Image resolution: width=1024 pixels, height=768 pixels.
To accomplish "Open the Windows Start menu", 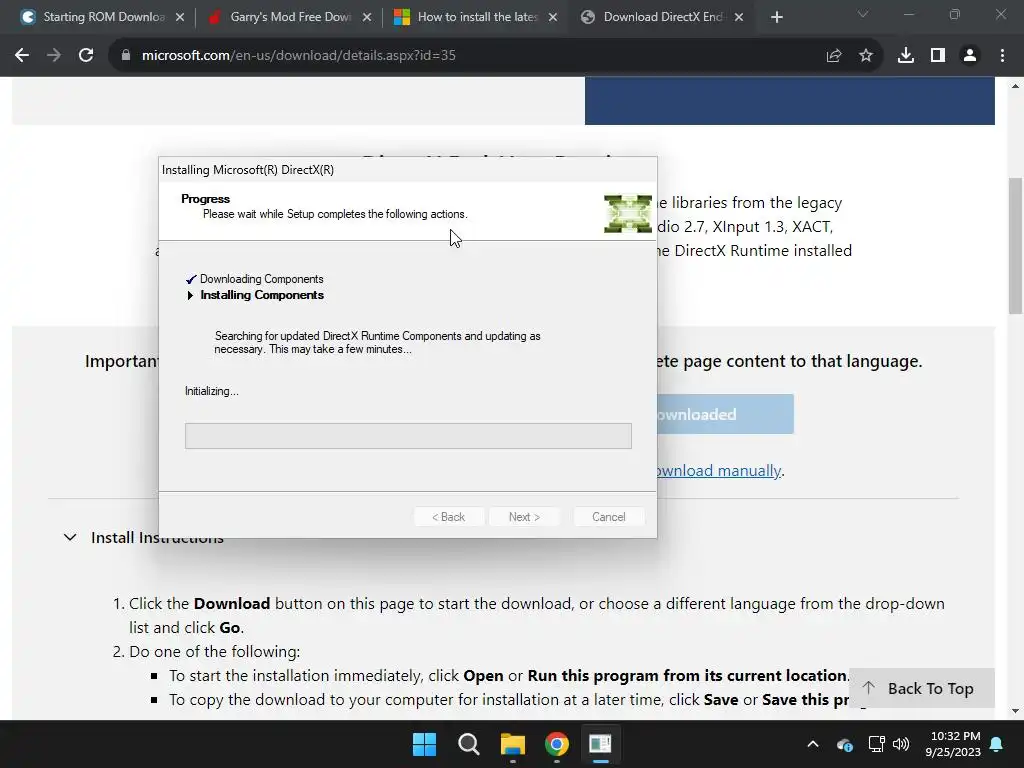I will (x=424, y=744).
